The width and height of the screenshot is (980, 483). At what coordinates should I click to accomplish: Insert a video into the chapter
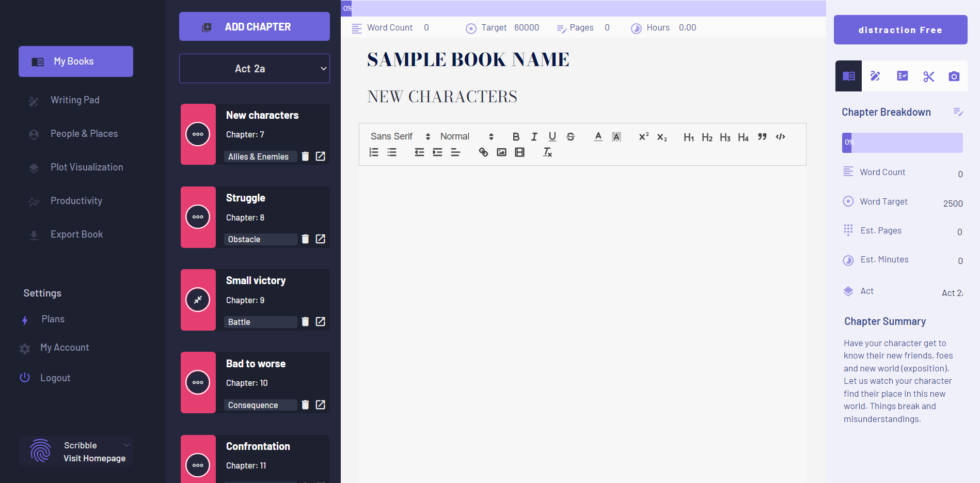(x=519, y=152)
